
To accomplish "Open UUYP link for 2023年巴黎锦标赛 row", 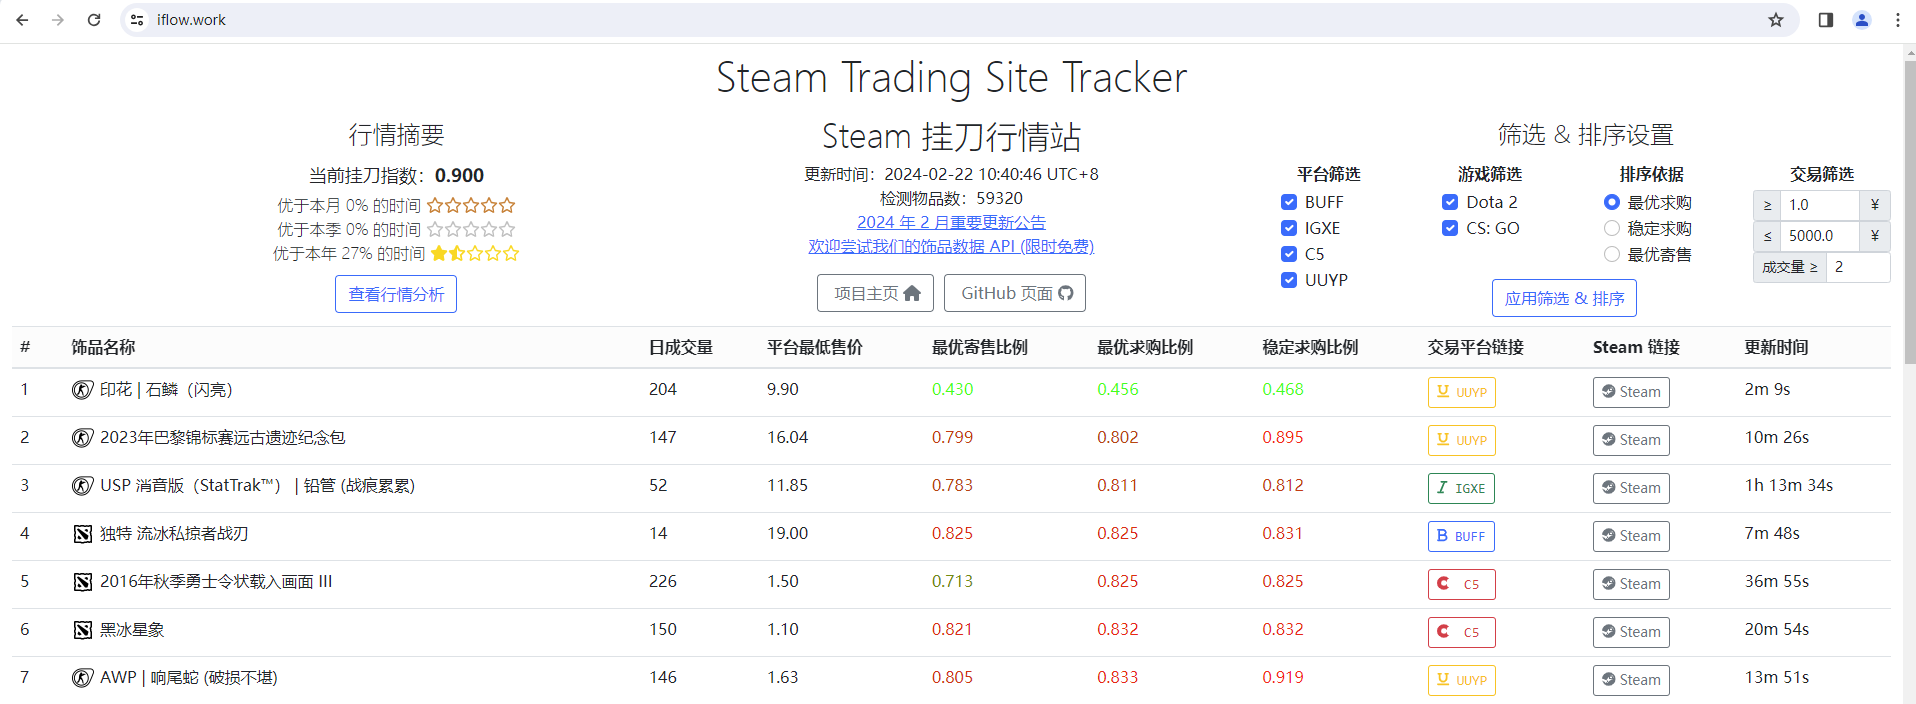I will pos(1461,440).
